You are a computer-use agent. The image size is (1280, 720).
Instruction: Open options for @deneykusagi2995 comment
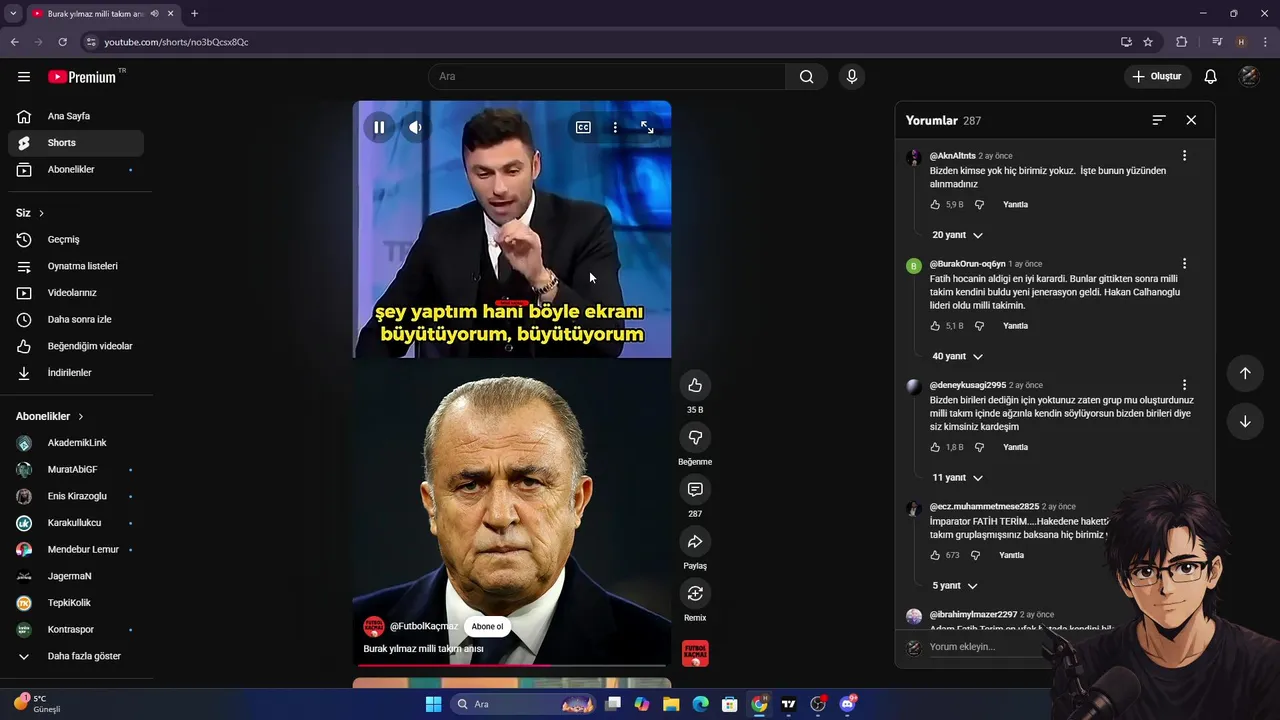(x=1184, y=385)
